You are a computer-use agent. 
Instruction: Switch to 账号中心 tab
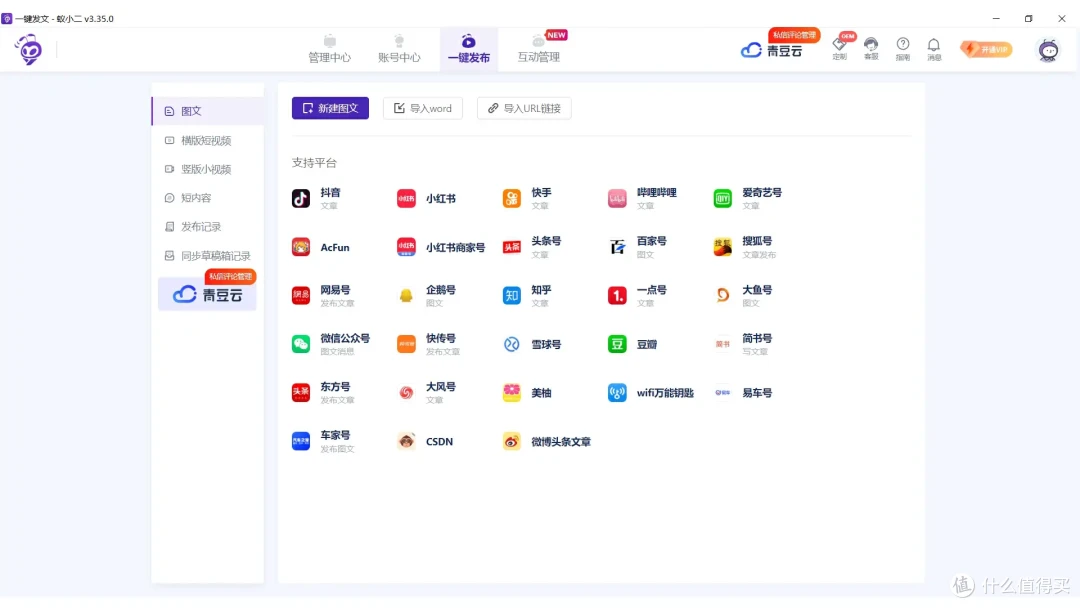coord(399,49)
